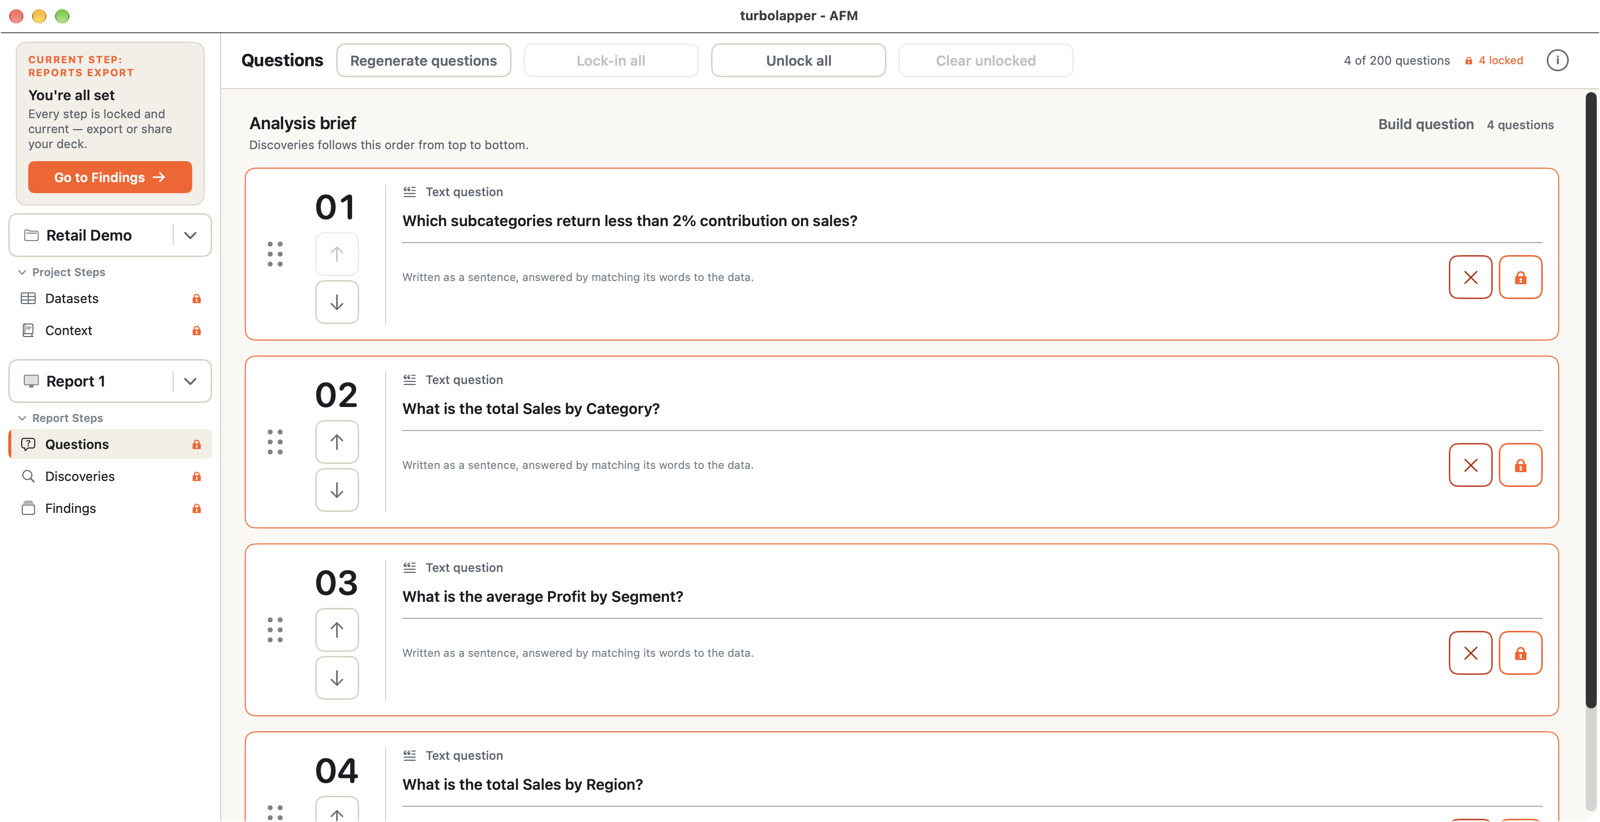Open Context in the sidebar

[x=110, y=330]
